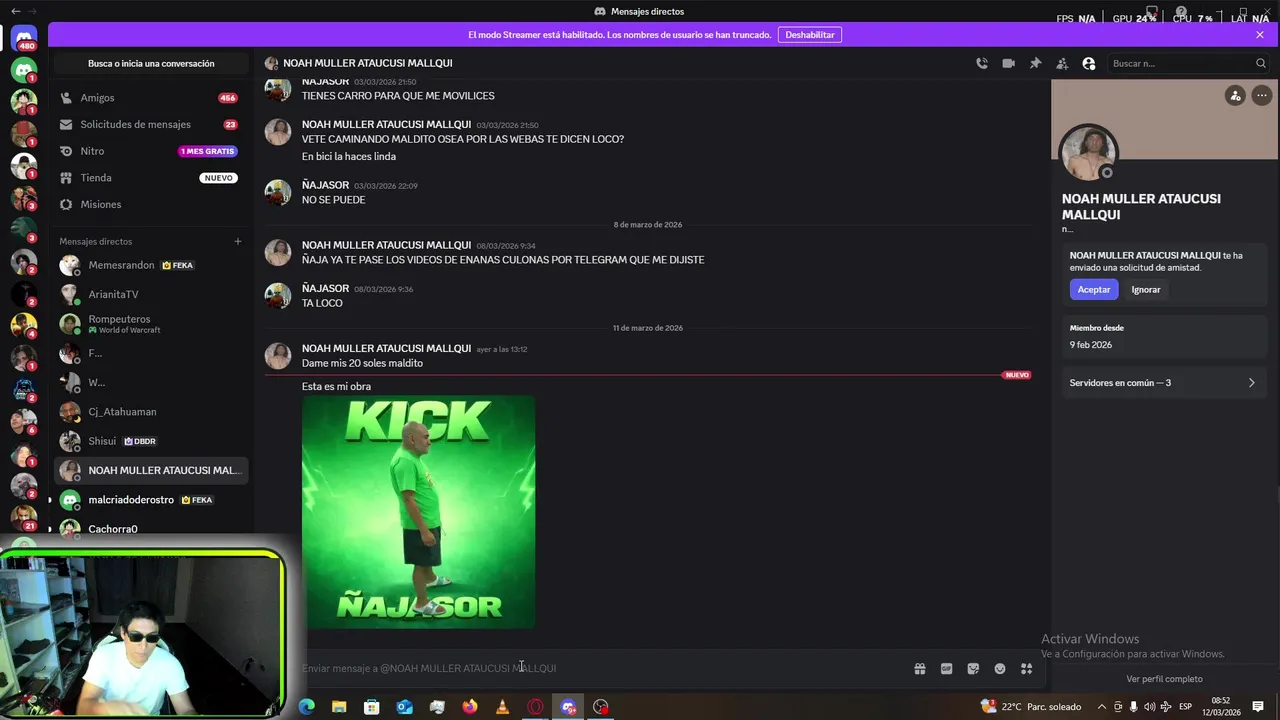Click the NUEVO badge next to Tienda
The height and width of the screenshot is (720, 1280).
click(218, 178)
